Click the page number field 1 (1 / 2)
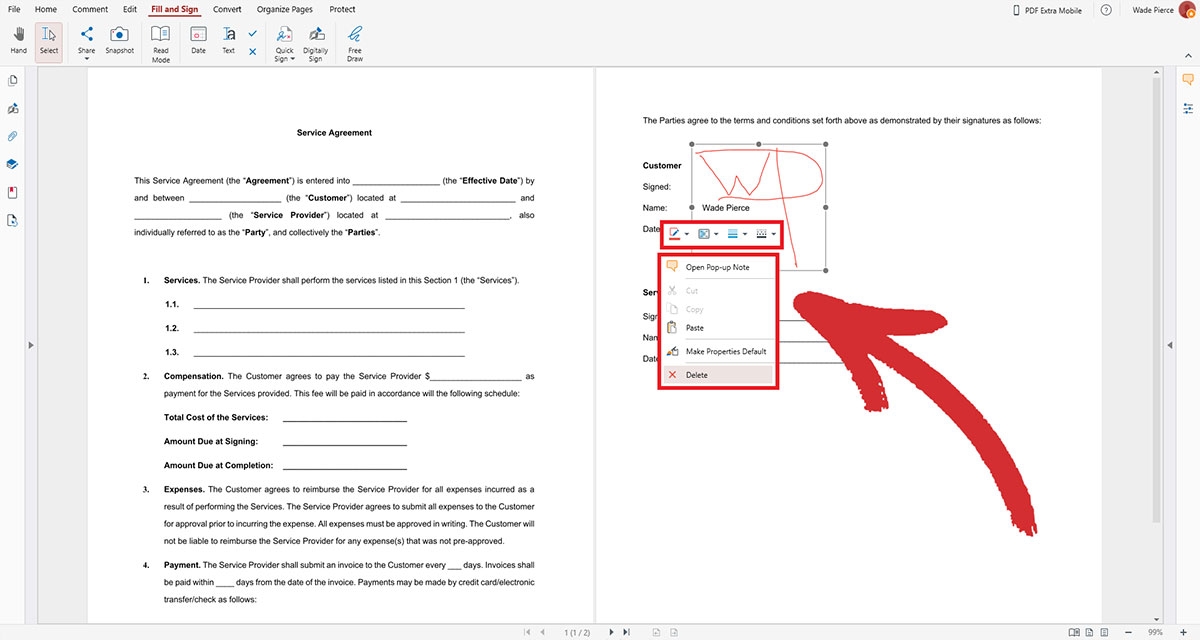 coord(577,632)
